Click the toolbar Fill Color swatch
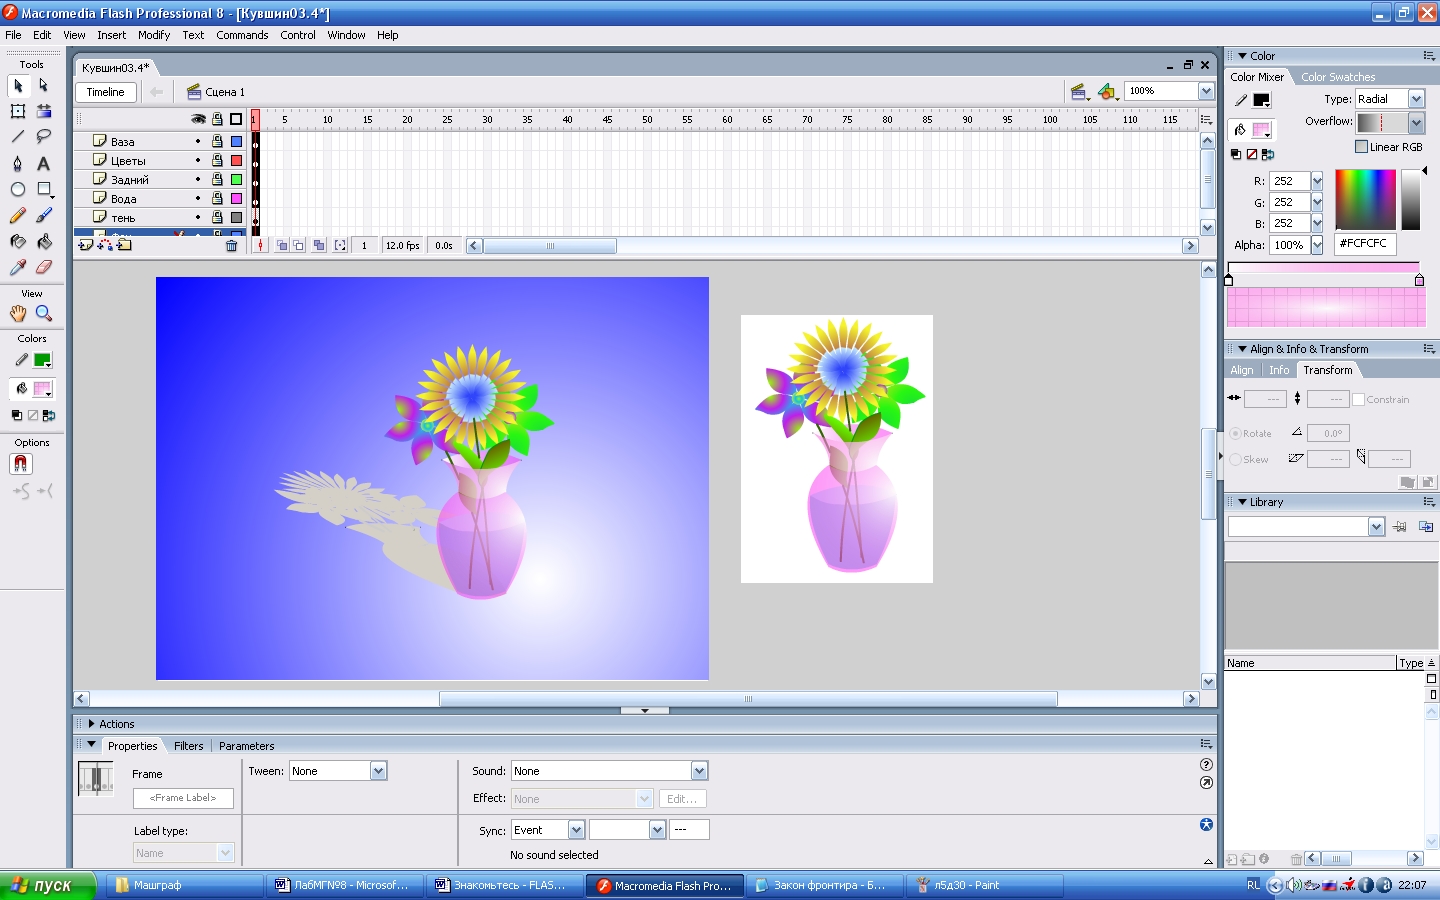This screenshot has height=900, width=1440. pos(42,389)
